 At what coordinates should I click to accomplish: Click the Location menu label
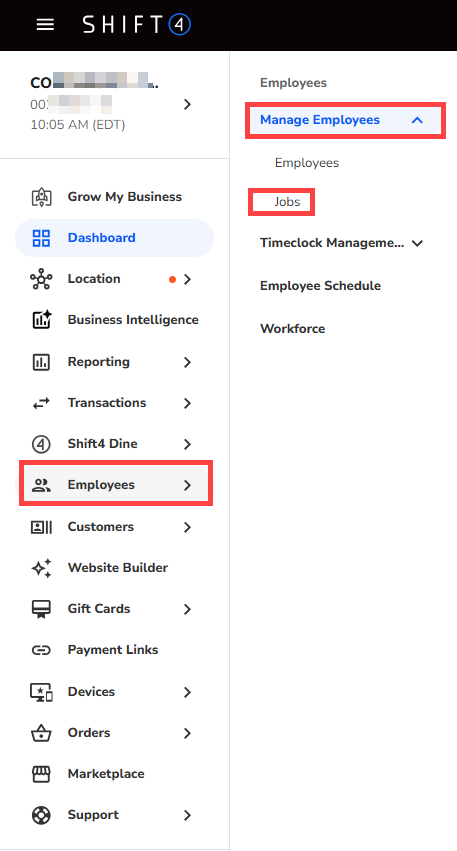[94, 279]
